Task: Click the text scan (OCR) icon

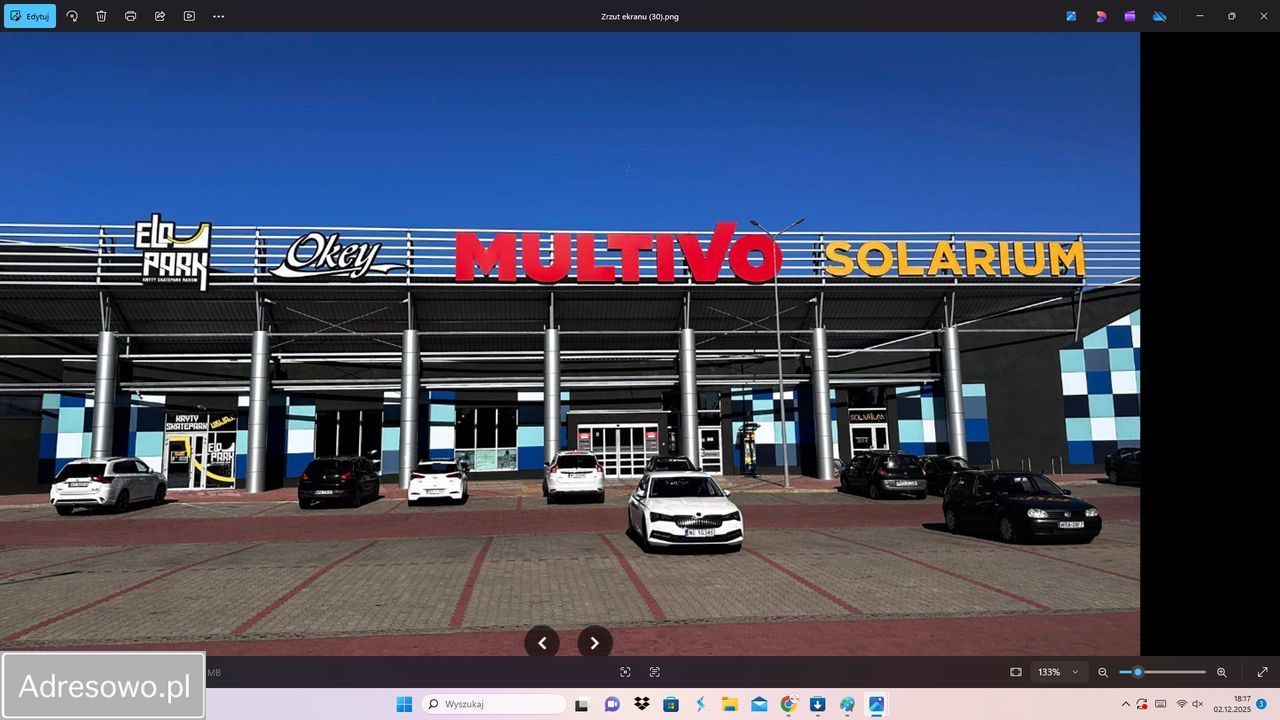Action: [x=655, y=672]
